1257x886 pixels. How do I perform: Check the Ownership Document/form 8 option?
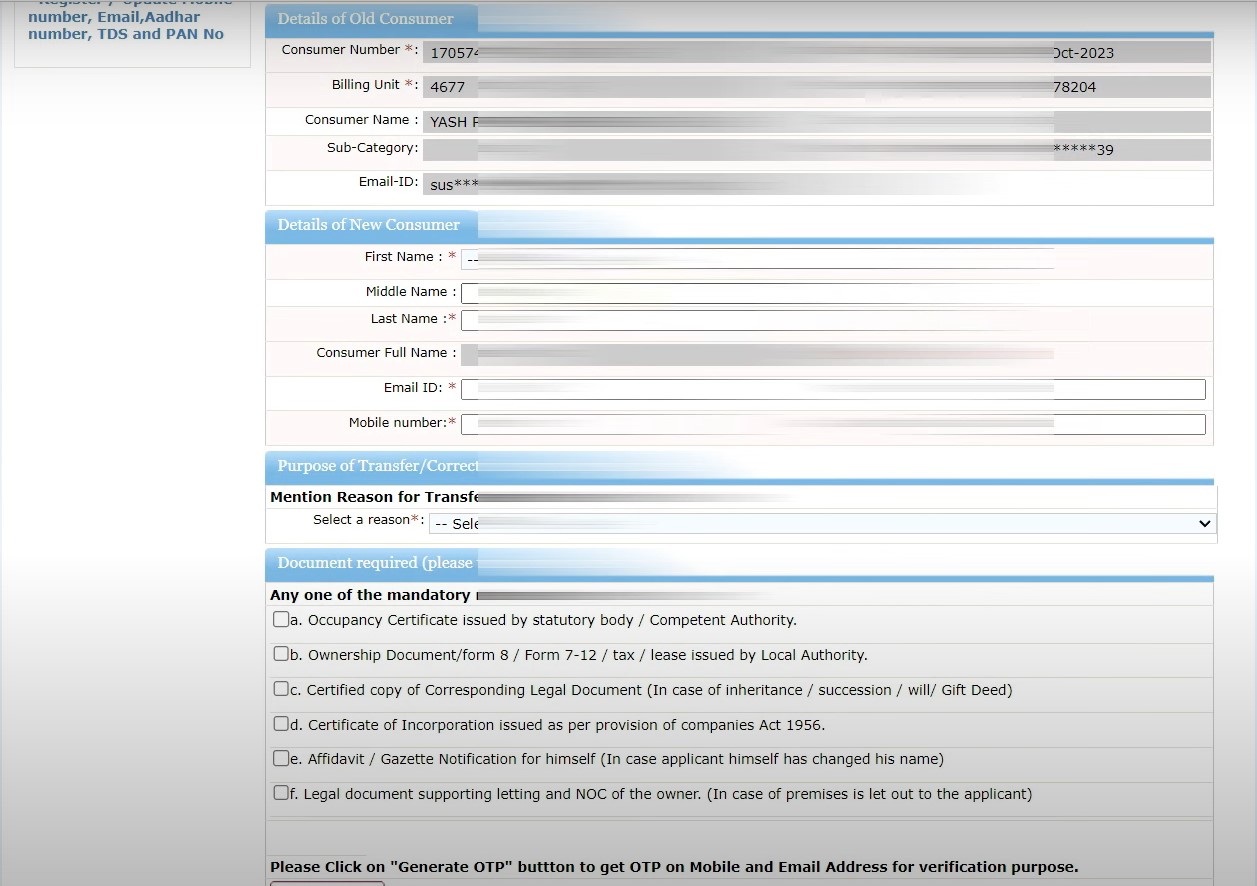click(x=282, y=654)
